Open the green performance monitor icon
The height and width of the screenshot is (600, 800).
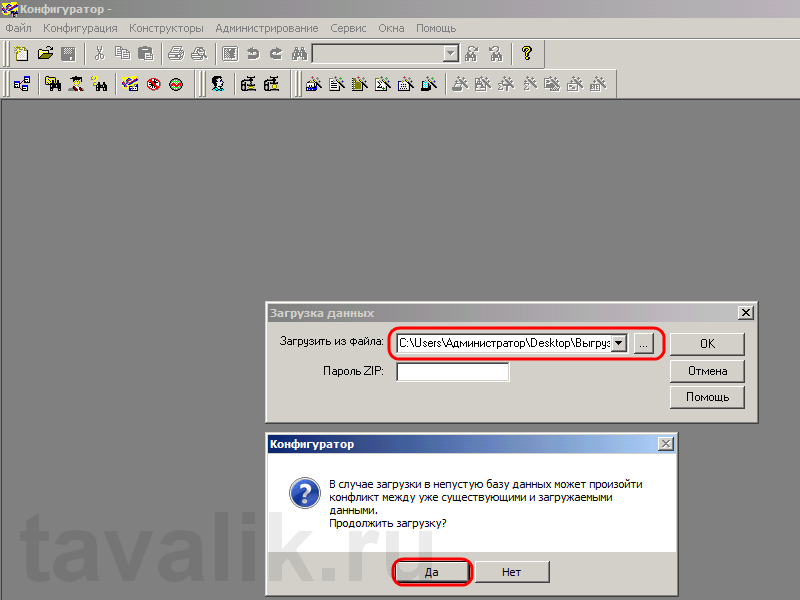coord(176,84)
